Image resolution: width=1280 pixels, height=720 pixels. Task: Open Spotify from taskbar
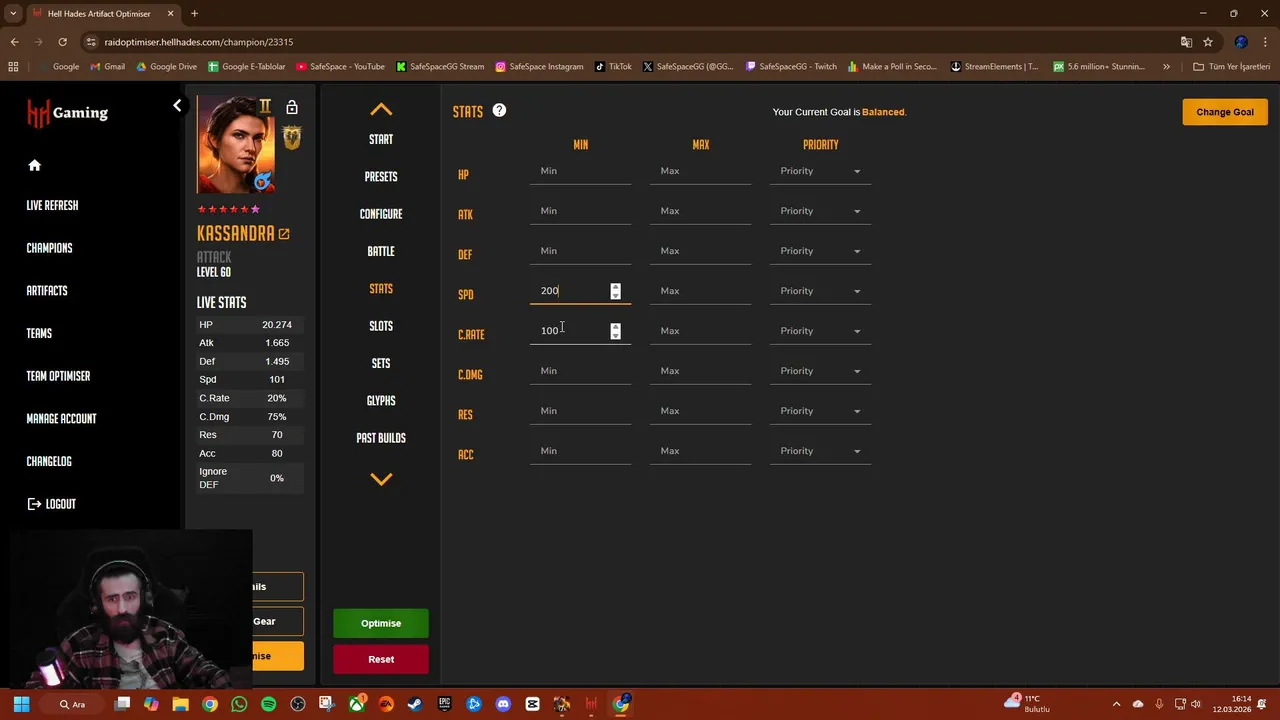pos(268,704)
